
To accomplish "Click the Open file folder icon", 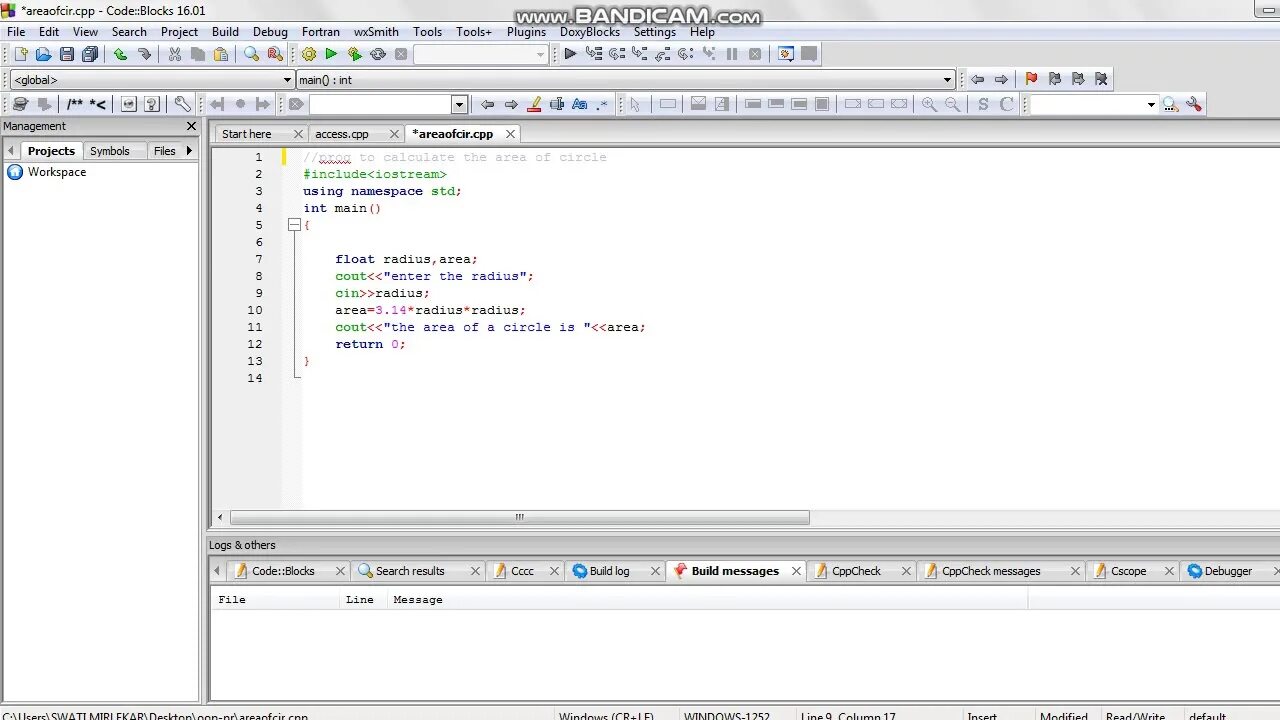I will click(x=43, y=54).
